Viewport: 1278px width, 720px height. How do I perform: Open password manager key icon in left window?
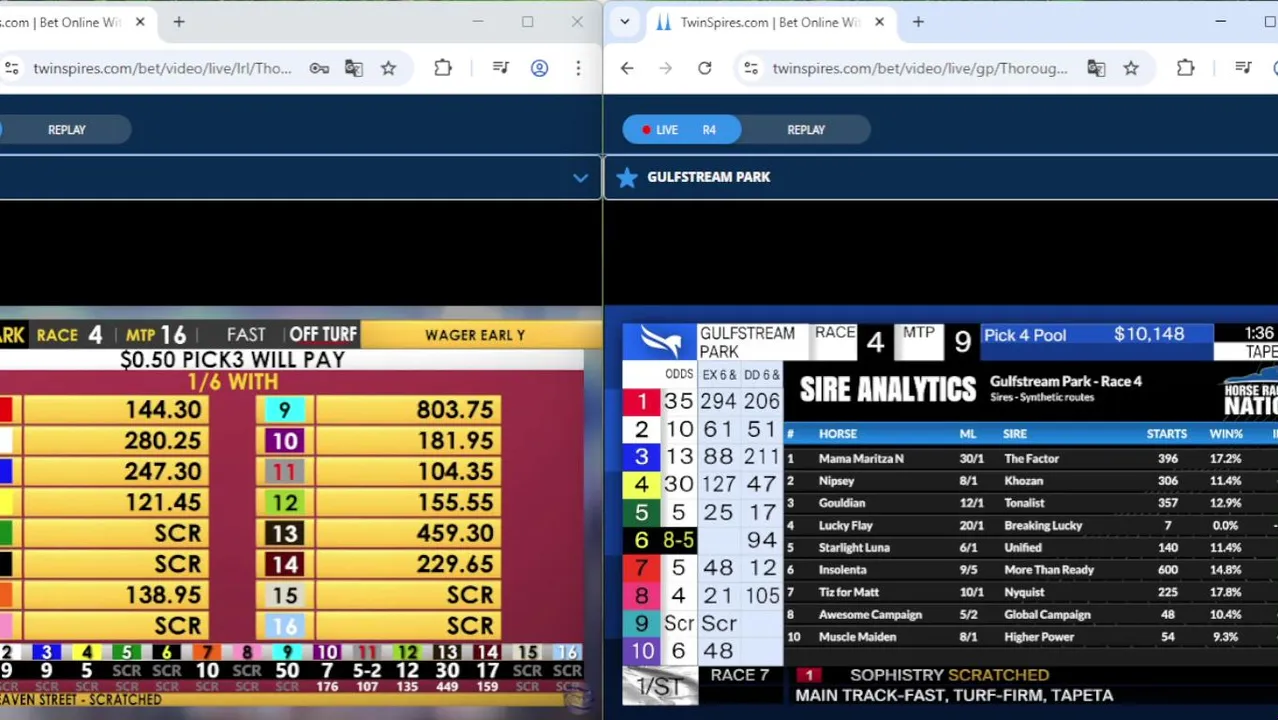tap(319, 68)
